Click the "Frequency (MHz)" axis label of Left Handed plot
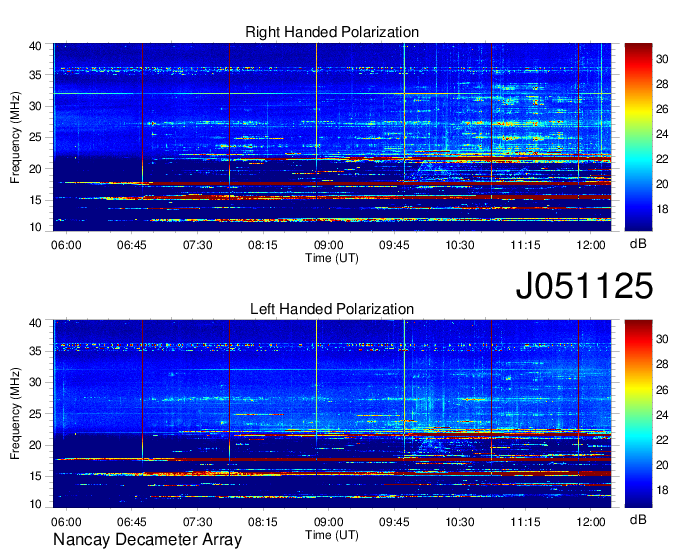 [15, 414]
